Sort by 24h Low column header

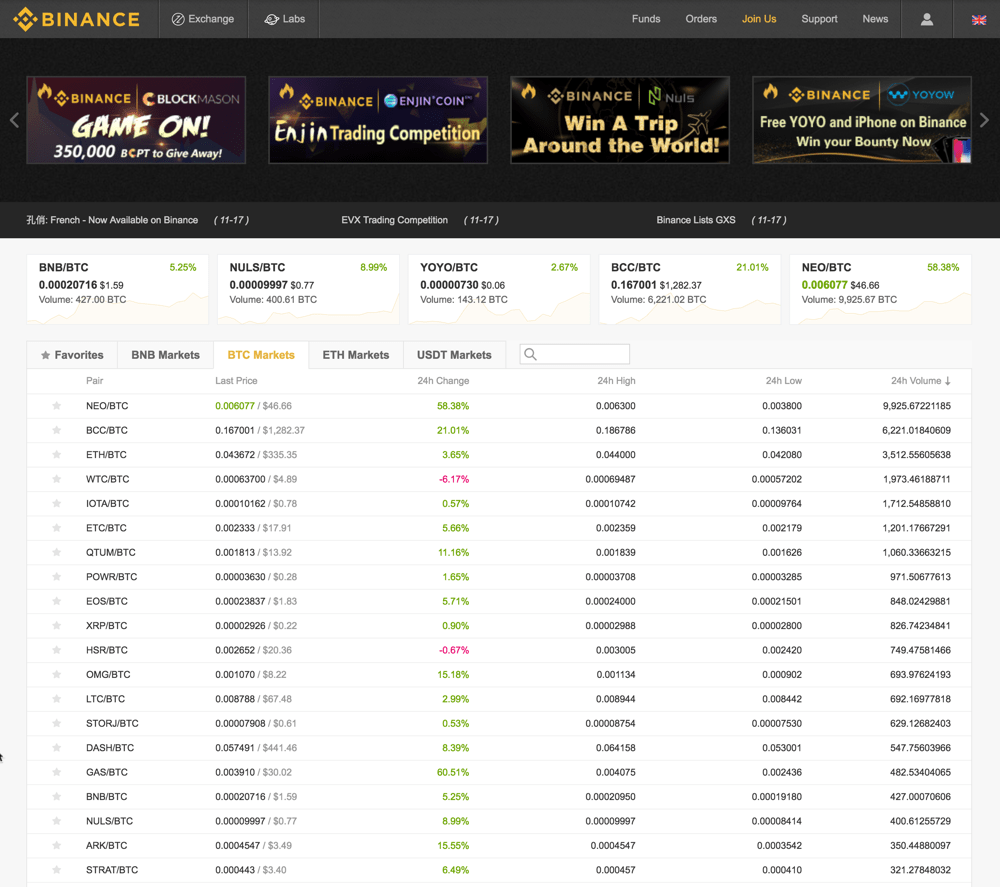pos(784,381)
